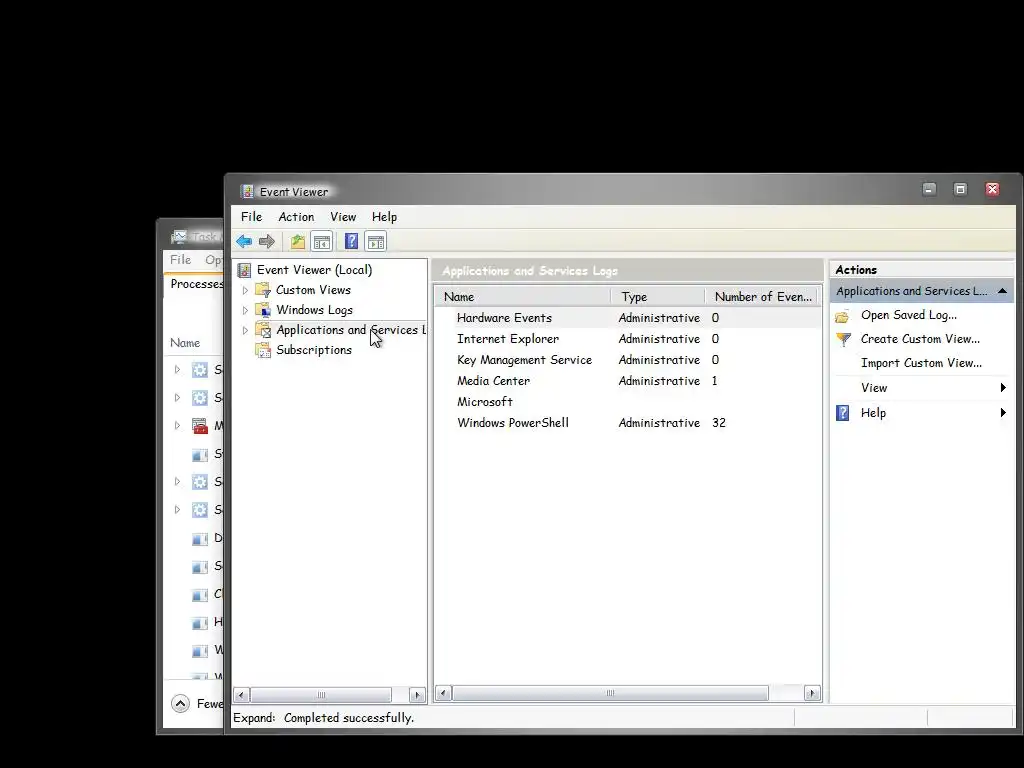The width and height of the screenshot is (1024, 768).
Task: Select the Windows PowerShell log row
Action: pyautogui.click(x=628, y=423)
